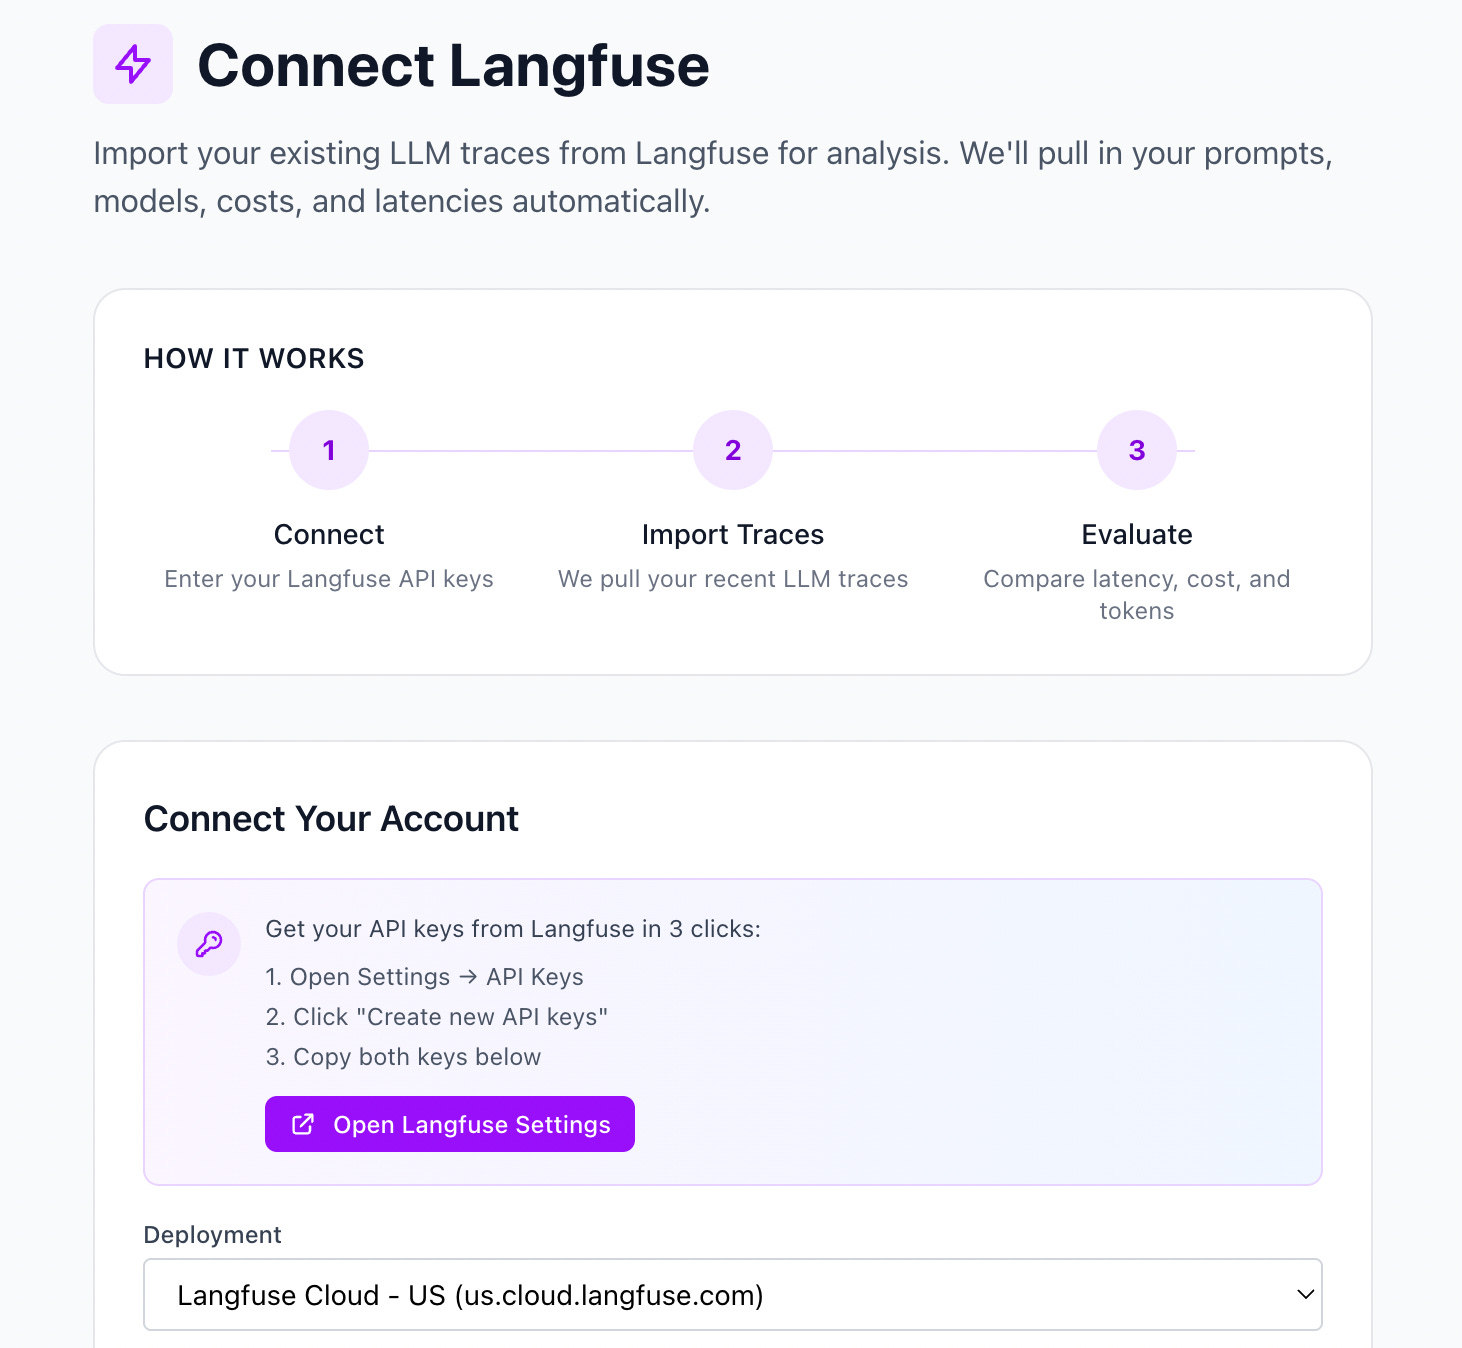Select step 2 Import Traces circle
1462x1348 pixels.
tap(733, 450)
